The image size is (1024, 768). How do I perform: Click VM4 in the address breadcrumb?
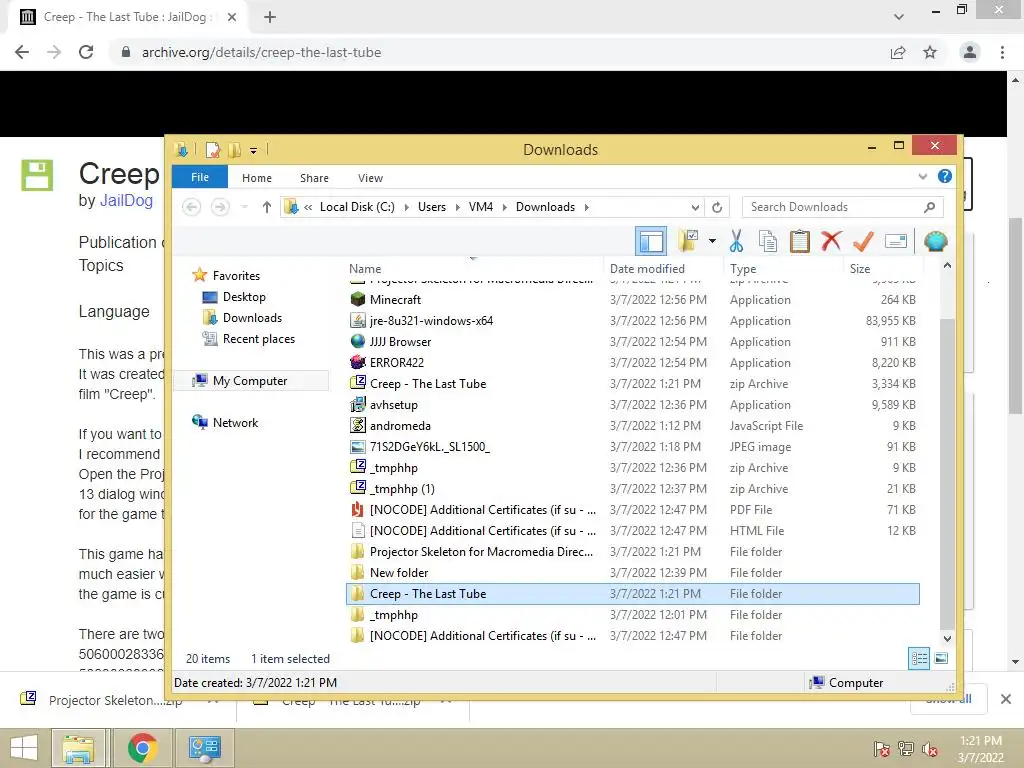click(481, 207)
